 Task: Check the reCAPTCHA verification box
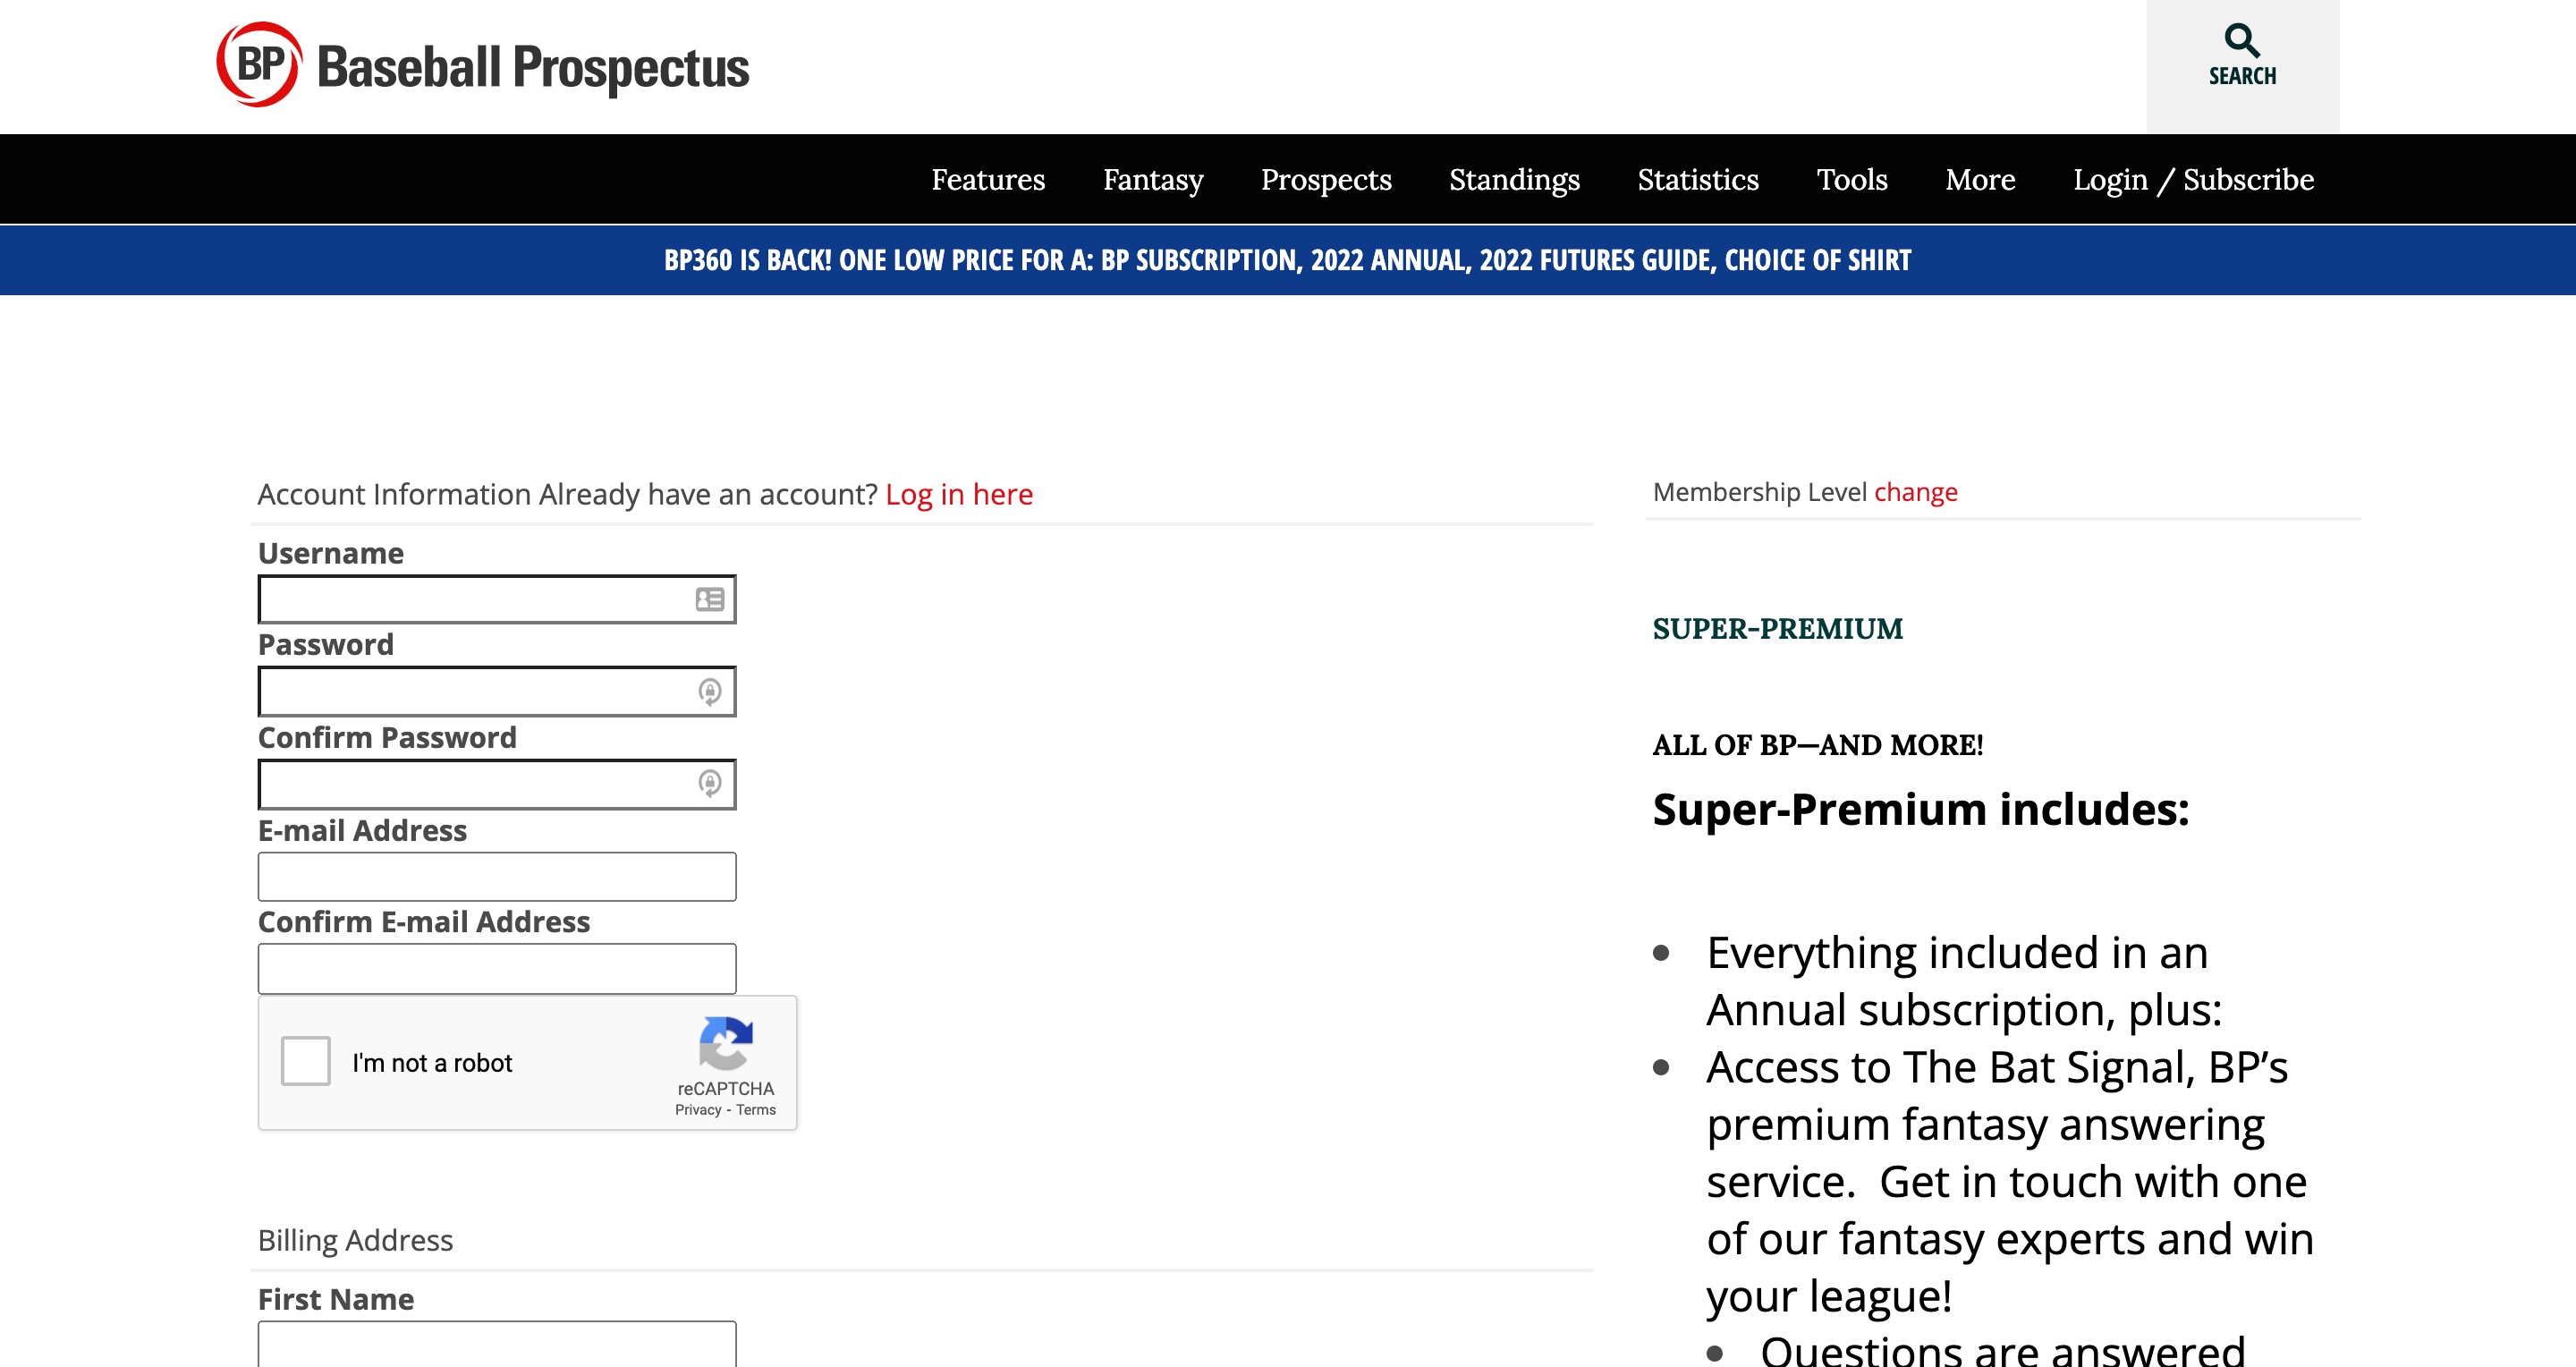[309, 1064]
